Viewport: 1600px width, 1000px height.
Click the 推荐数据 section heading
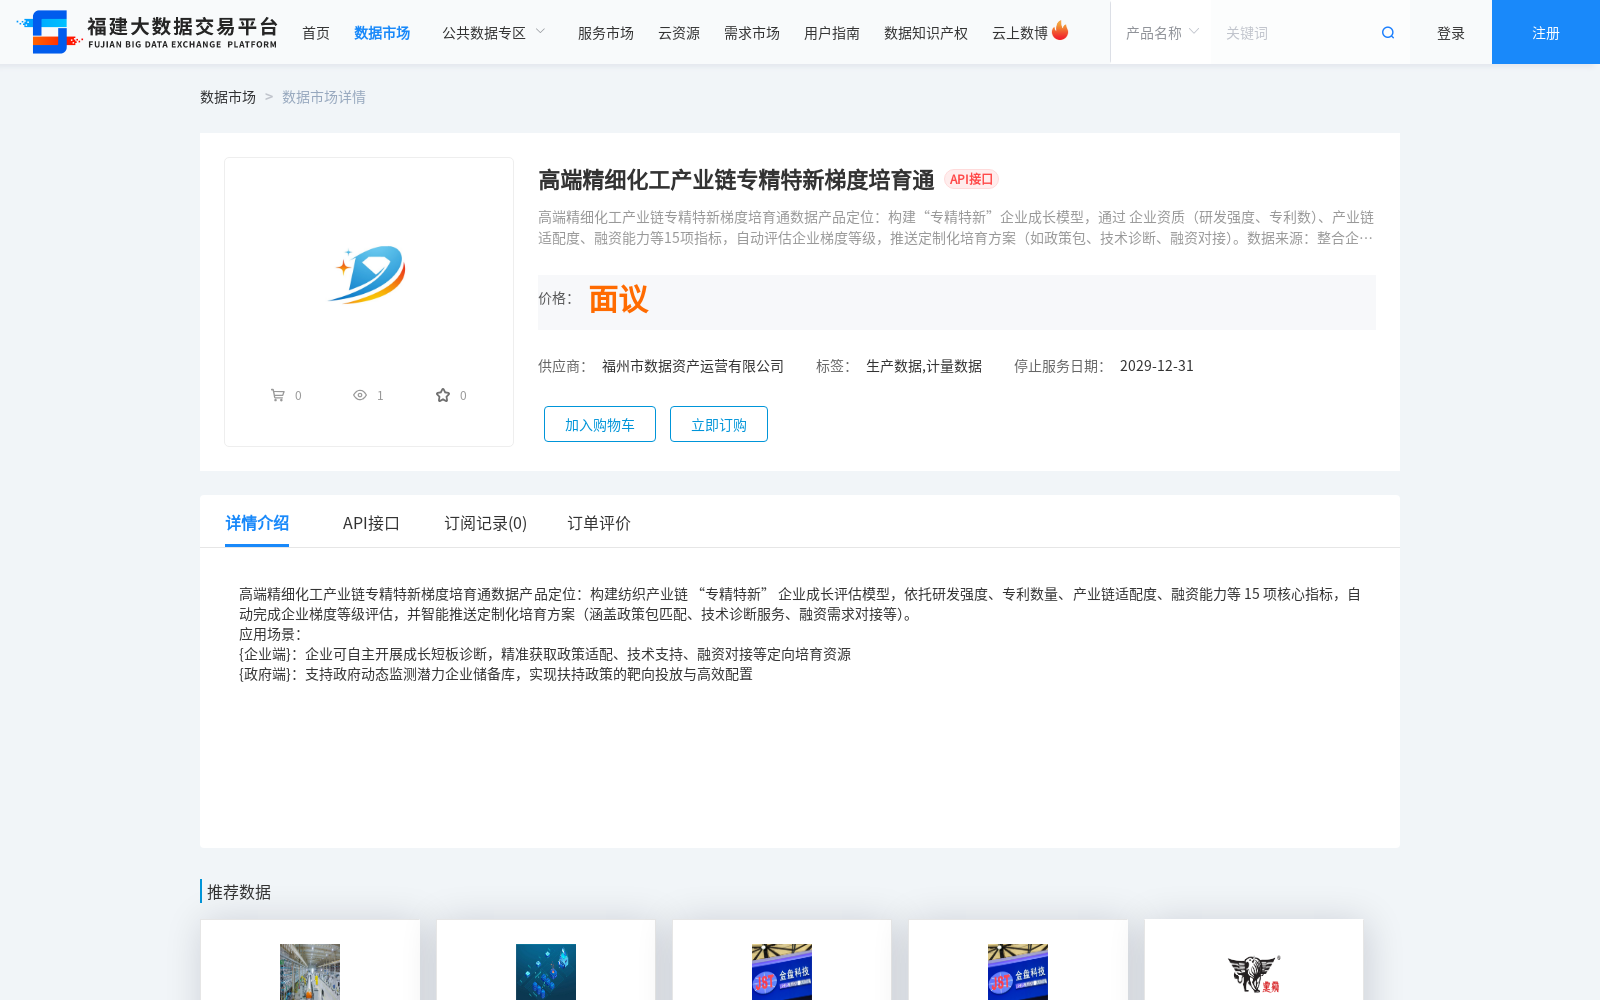click(x=239, y=892)
